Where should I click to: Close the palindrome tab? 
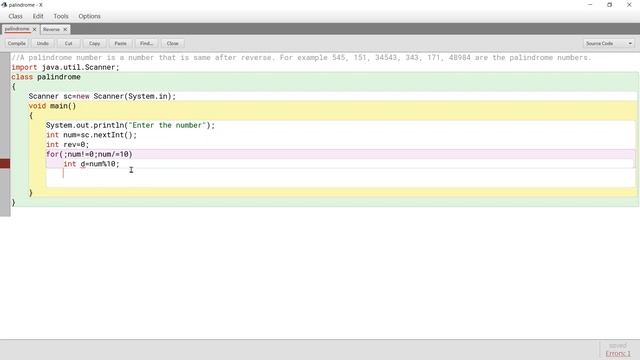(34, 29)
